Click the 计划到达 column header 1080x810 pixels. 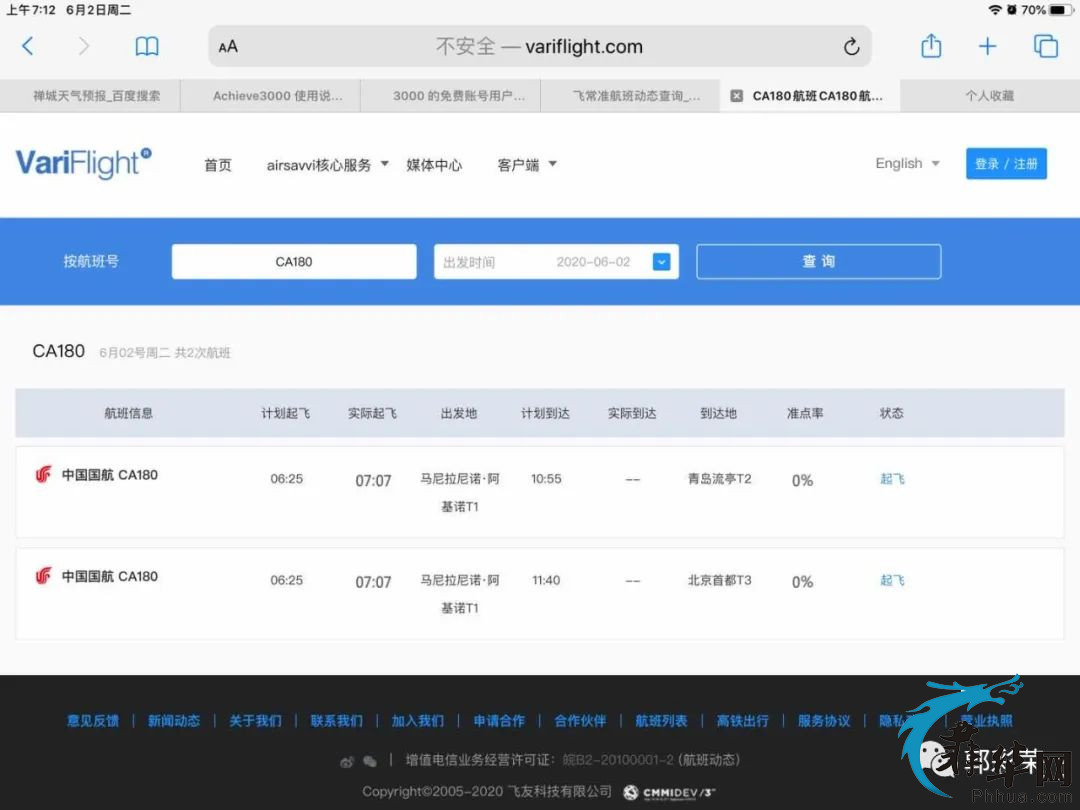click(546, 413)
